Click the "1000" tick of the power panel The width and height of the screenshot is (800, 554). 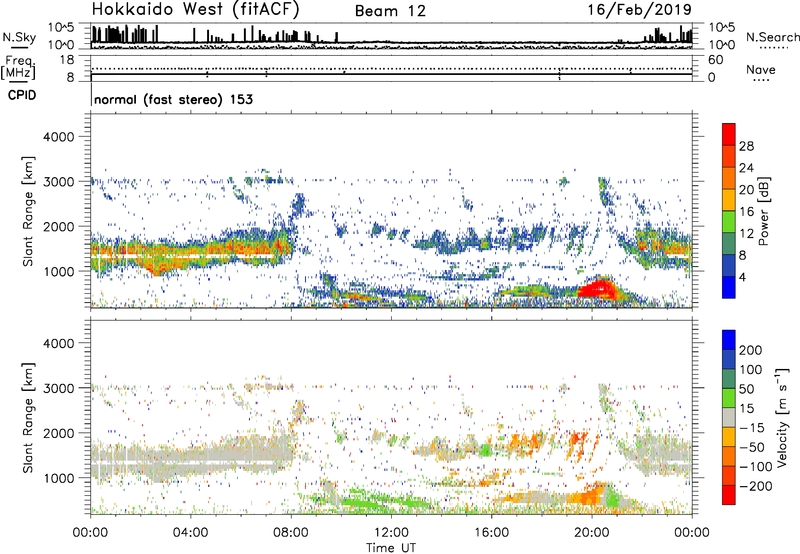(x=58, y=271)
